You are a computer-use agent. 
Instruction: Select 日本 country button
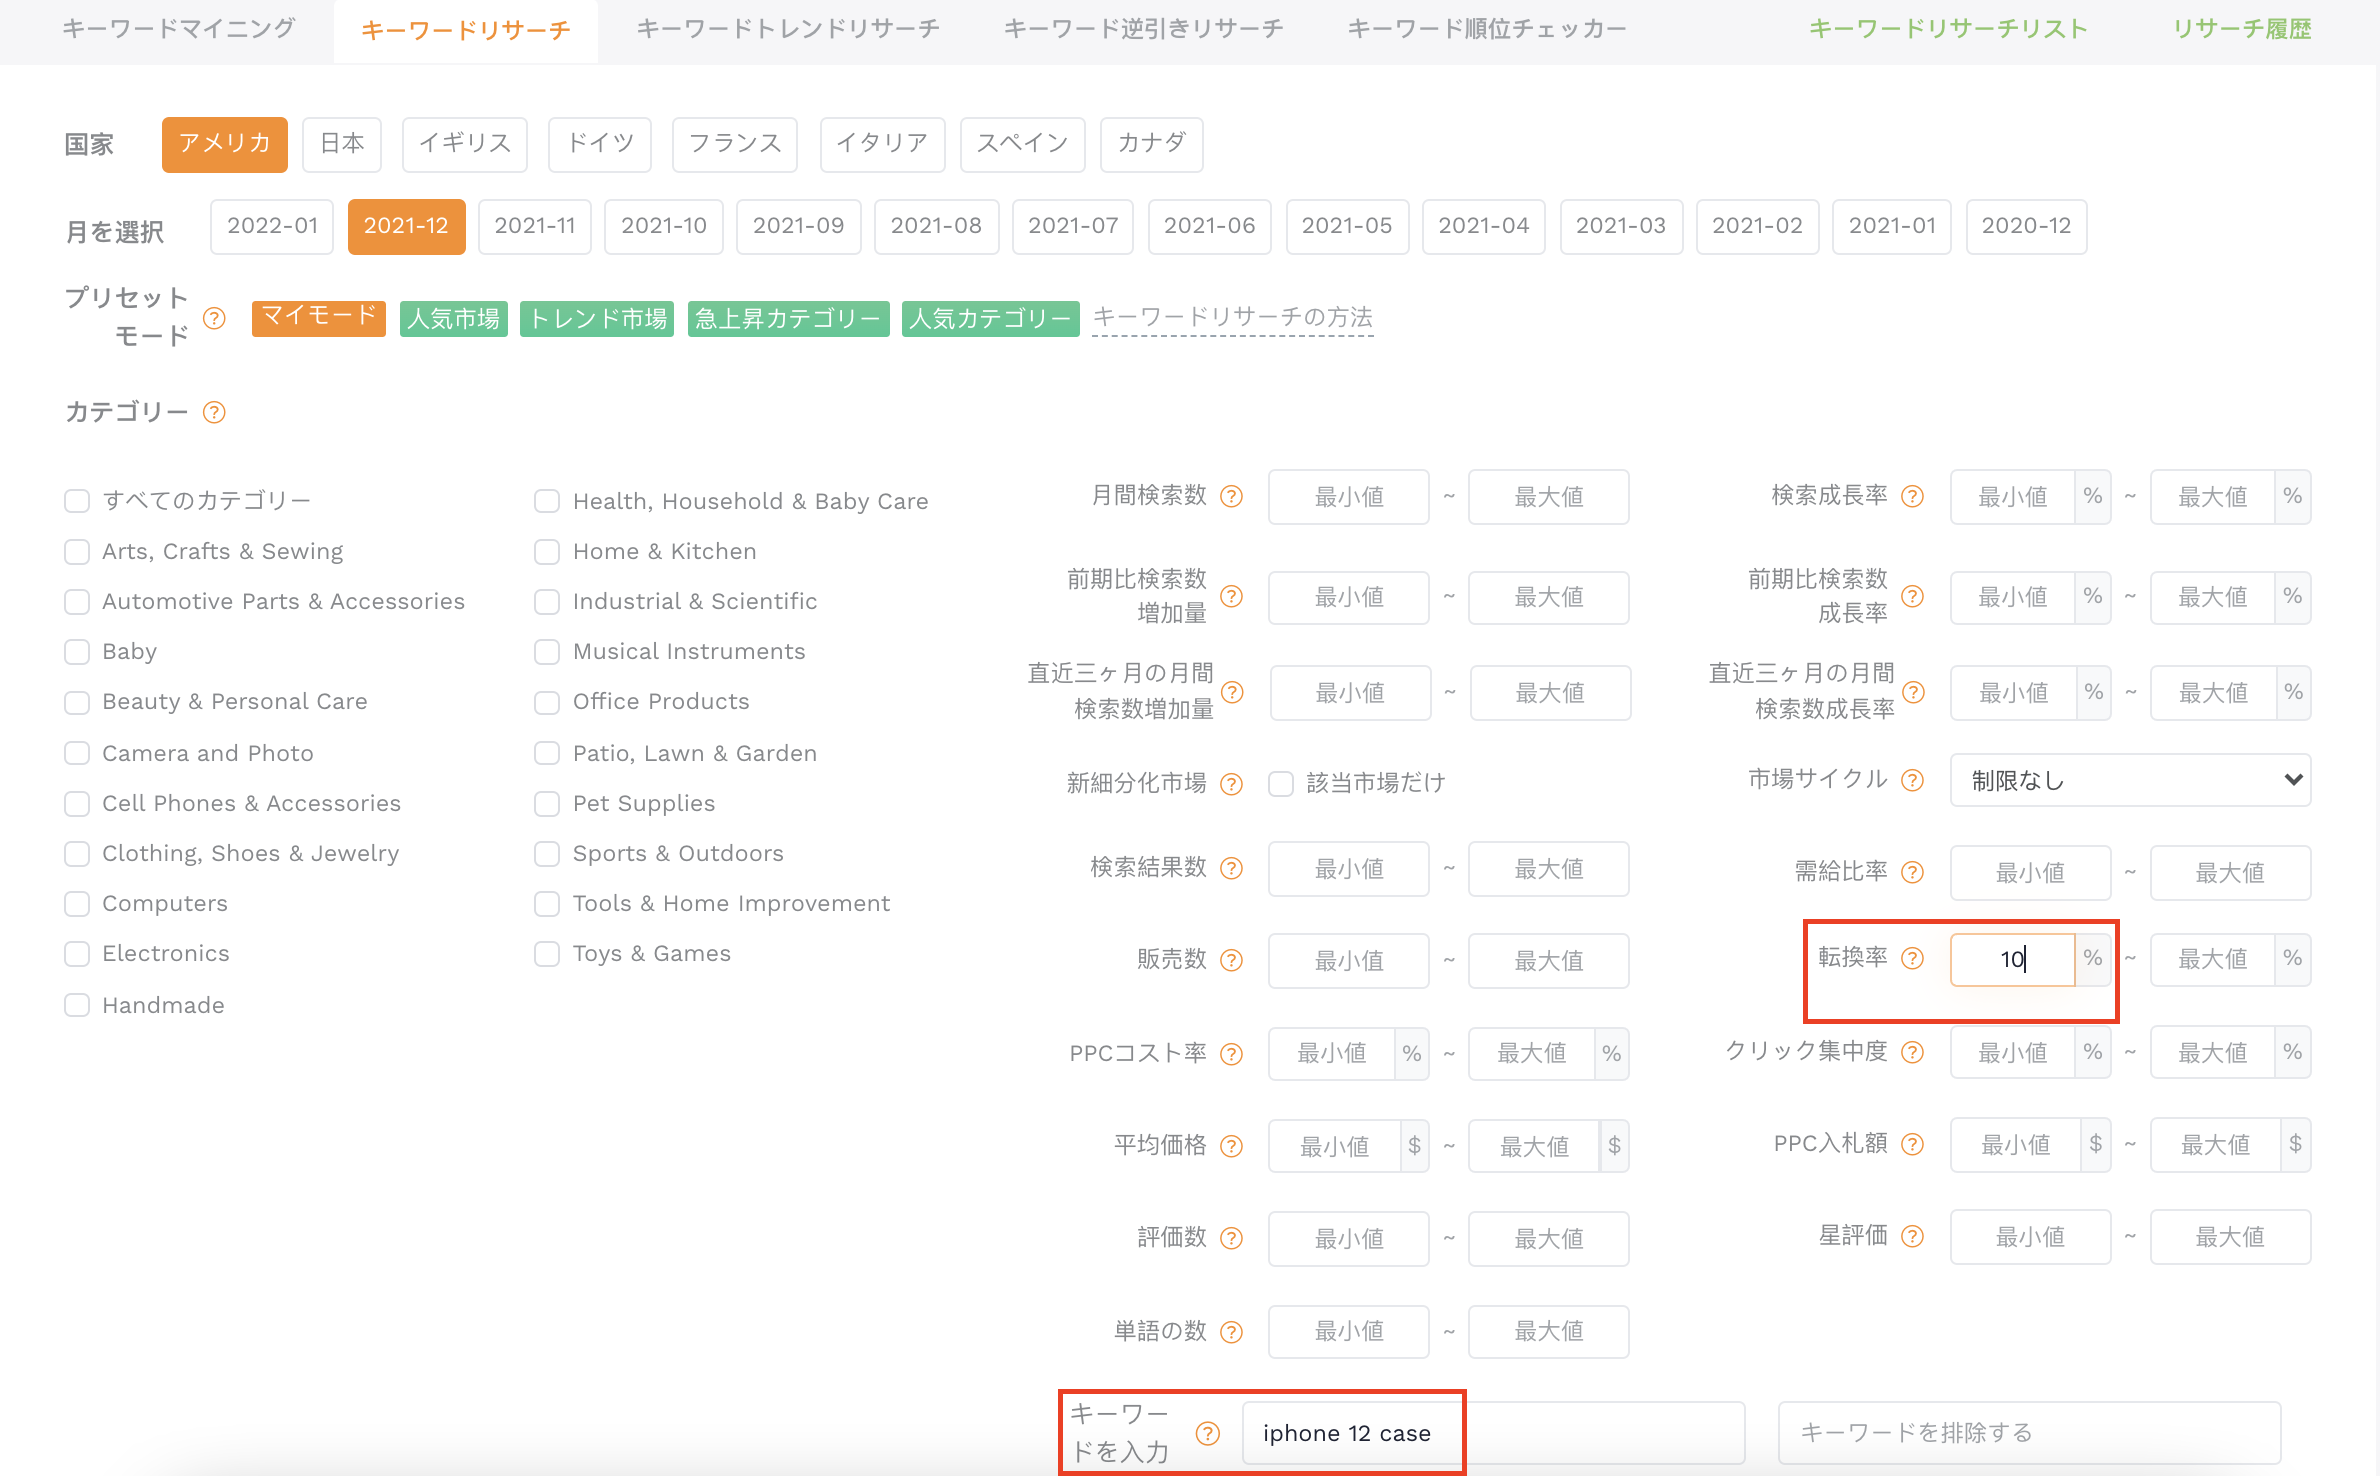[x=343, y=144]
